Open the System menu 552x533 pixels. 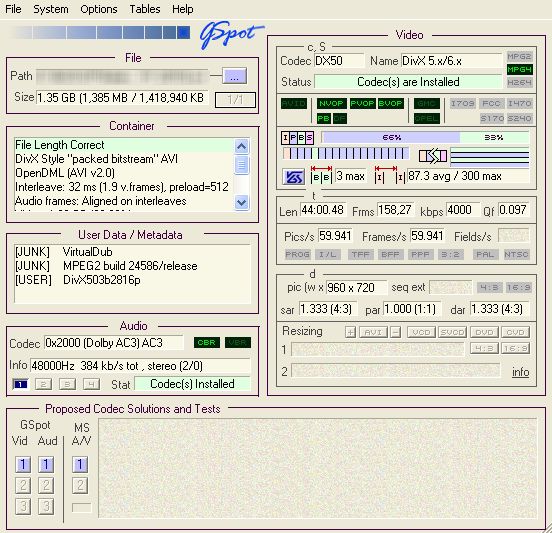click(x=51, y=9)
